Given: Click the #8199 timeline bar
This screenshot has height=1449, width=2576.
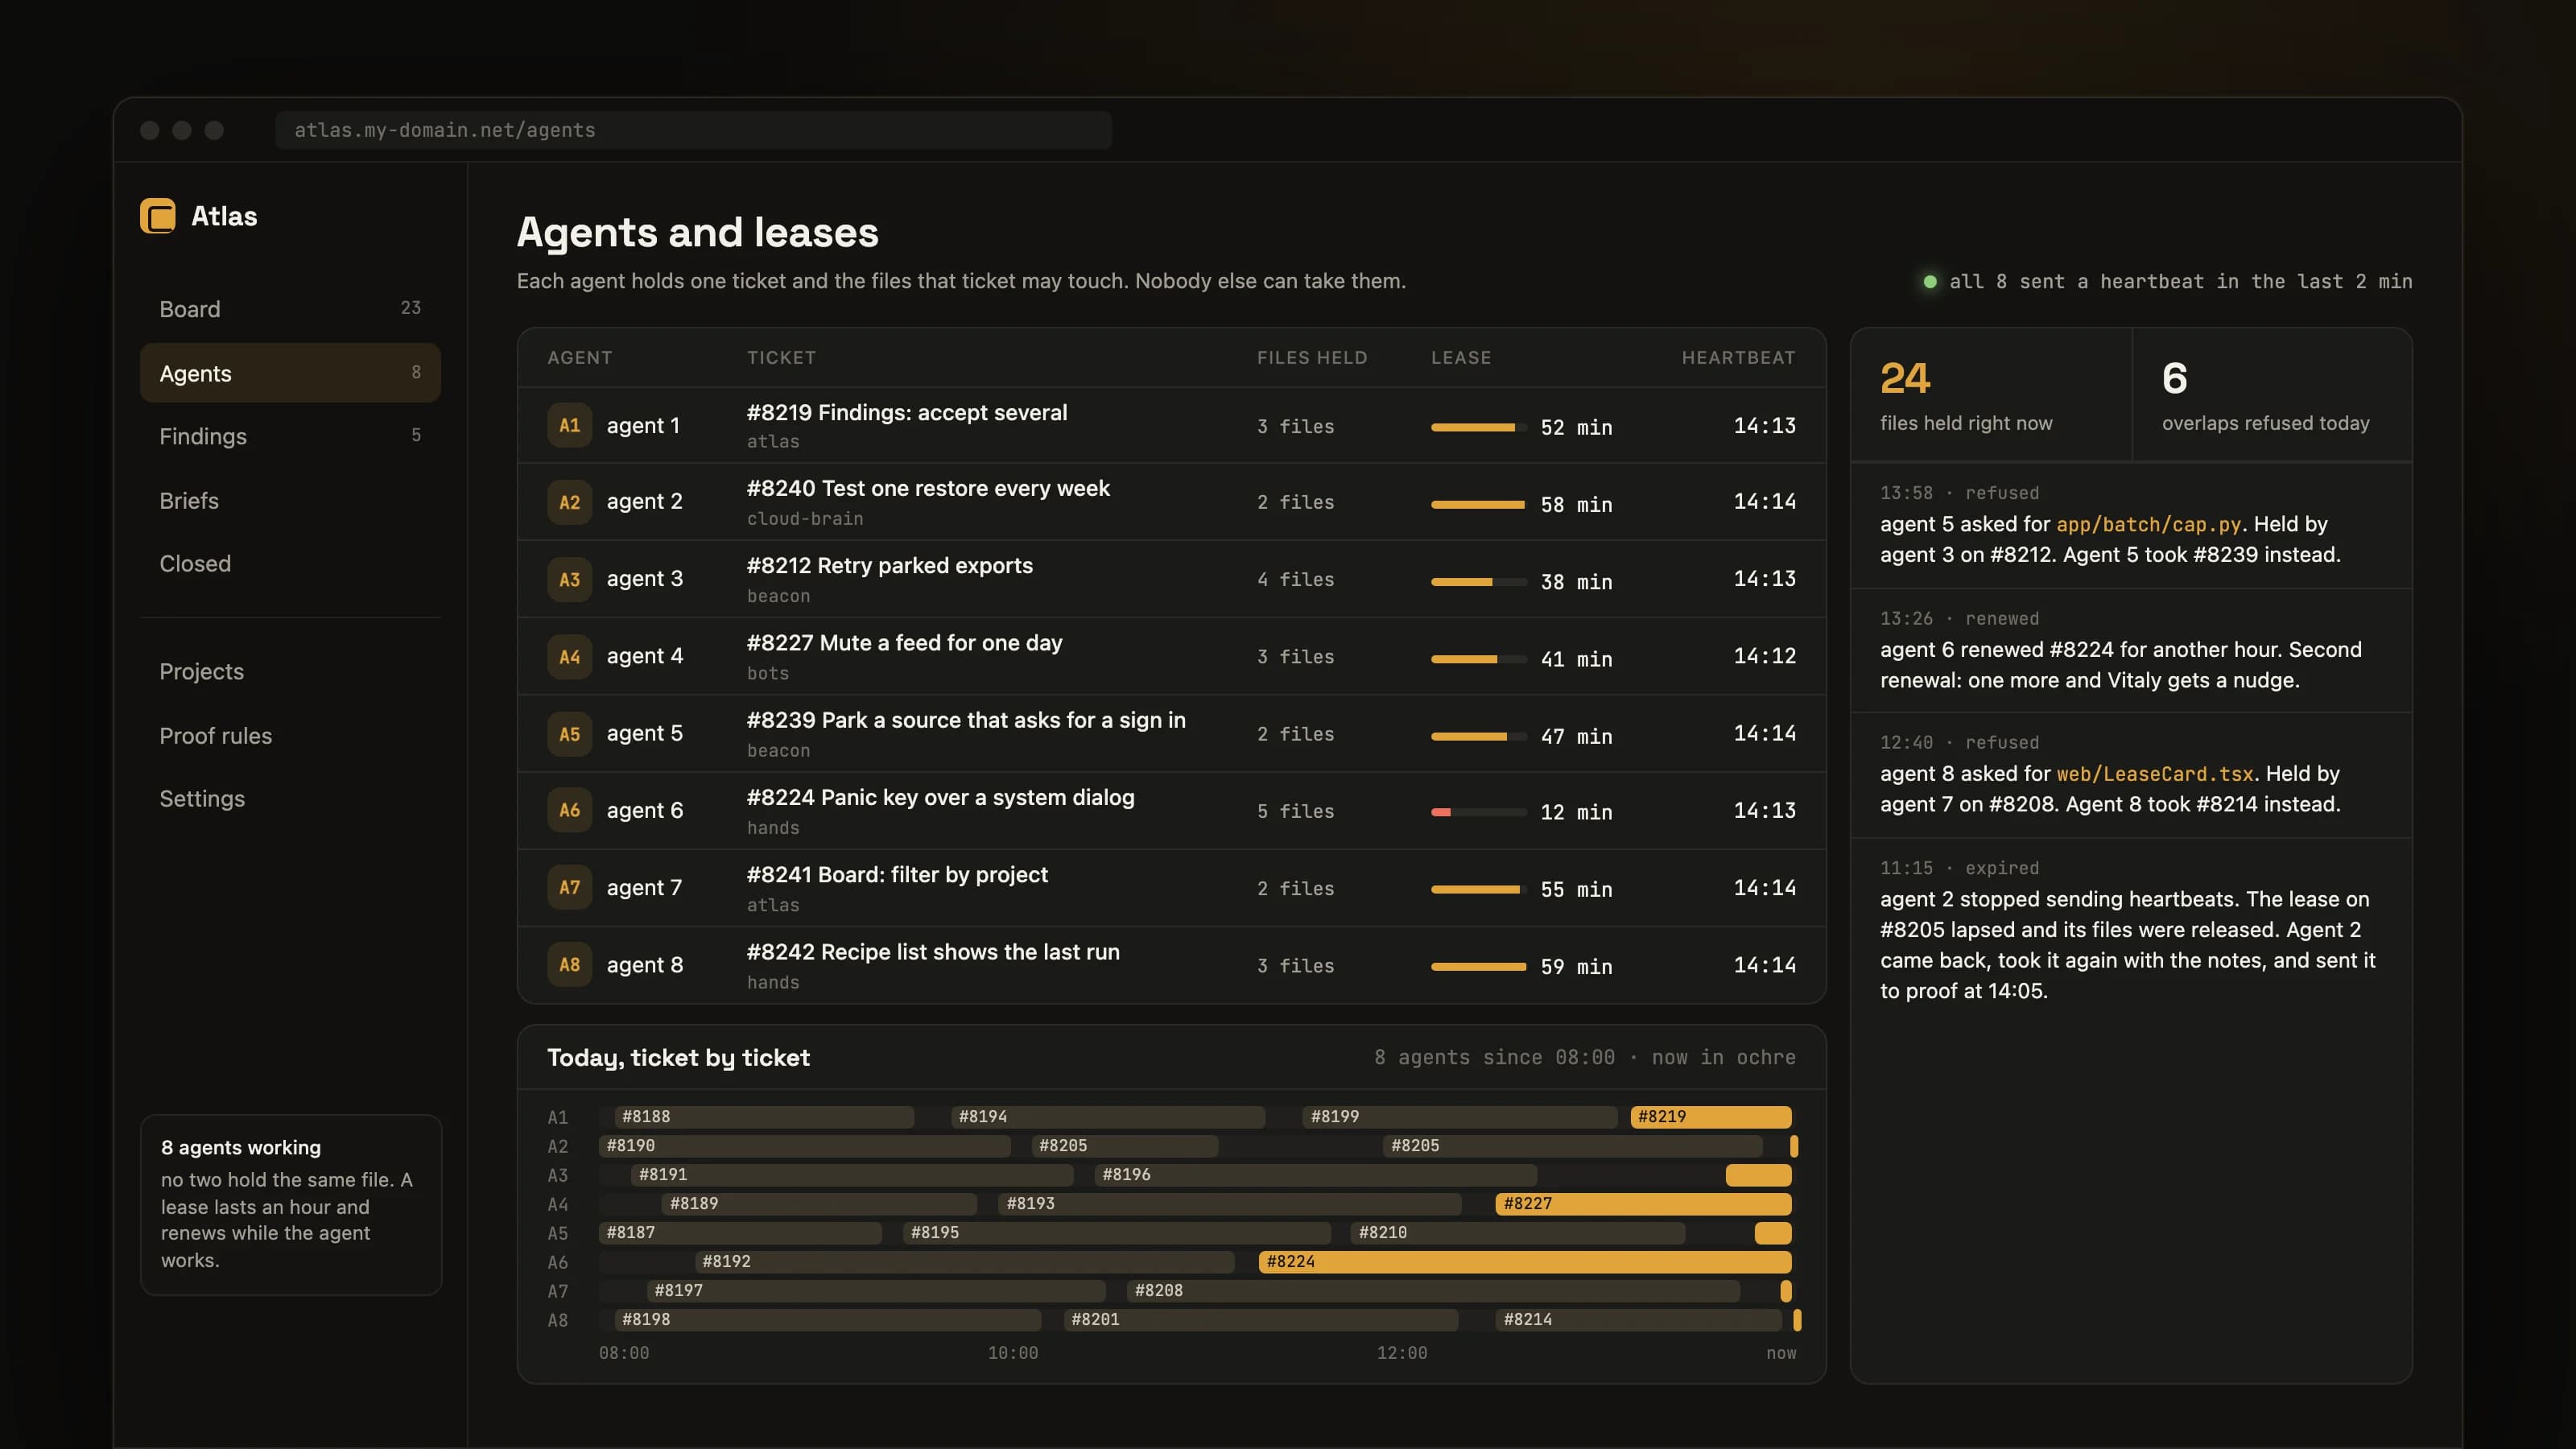Looking at the screenshot, I should point(1460,1116).
